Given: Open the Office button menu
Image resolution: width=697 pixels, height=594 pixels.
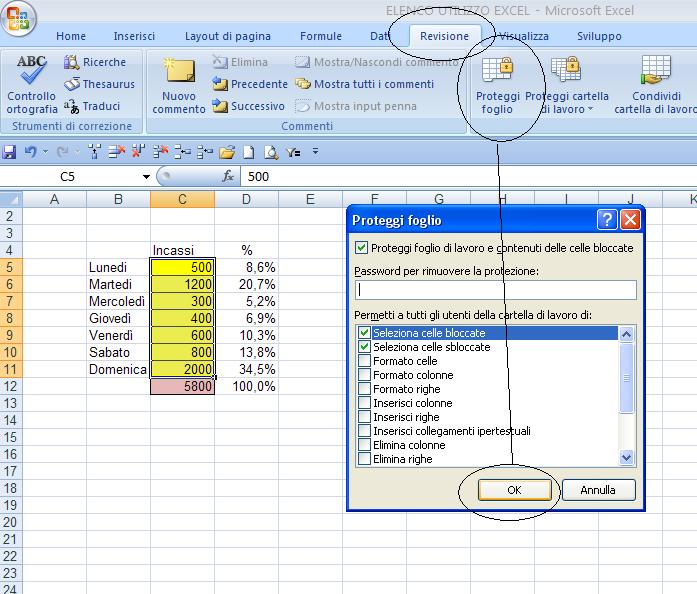Looking at the screenshot, I should coord(18,18).
